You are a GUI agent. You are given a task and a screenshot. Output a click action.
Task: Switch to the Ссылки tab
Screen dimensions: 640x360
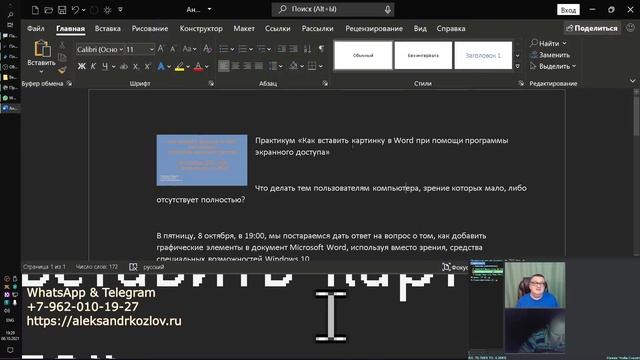point(278,29)
